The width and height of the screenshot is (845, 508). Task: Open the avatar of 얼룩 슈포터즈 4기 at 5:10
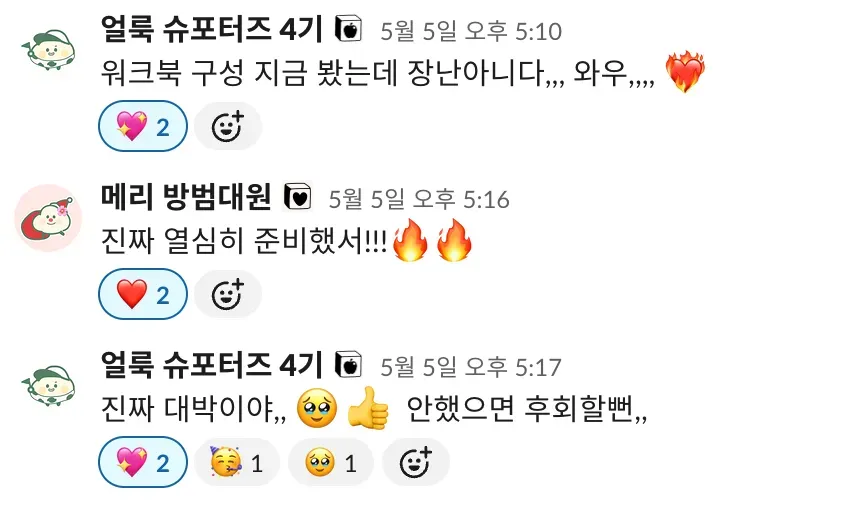coord(48,50)
